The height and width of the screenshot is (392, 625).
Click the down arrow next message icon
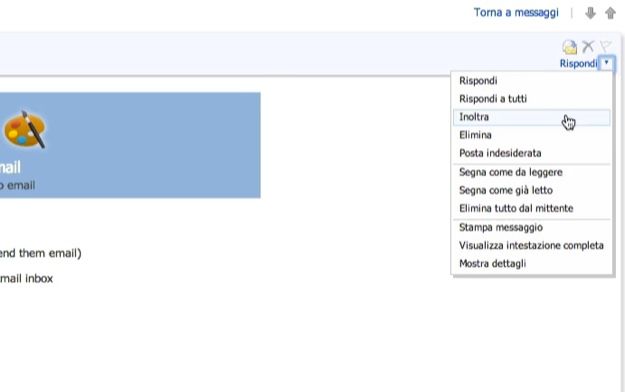tap(590, 13)
